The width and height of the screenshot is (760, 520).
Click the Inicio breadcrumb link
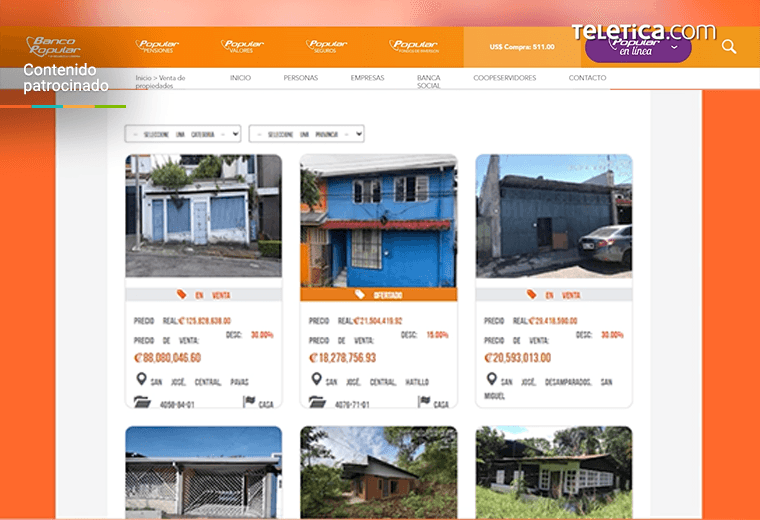pyautogui.click(x=143, y=78)
